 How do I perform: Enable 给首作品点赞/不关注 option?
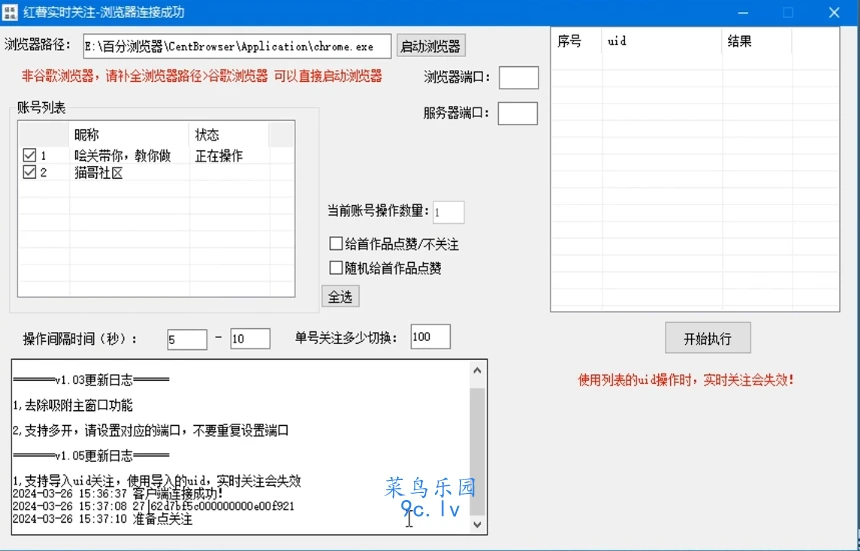pos(336,244)
